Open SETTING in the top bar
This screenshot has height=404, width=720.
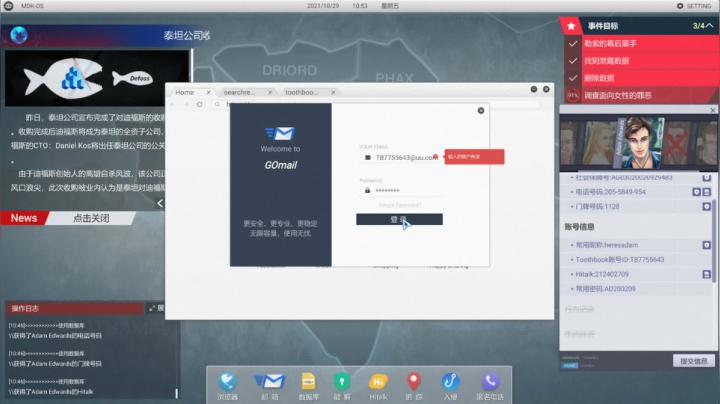pos(694,6)
